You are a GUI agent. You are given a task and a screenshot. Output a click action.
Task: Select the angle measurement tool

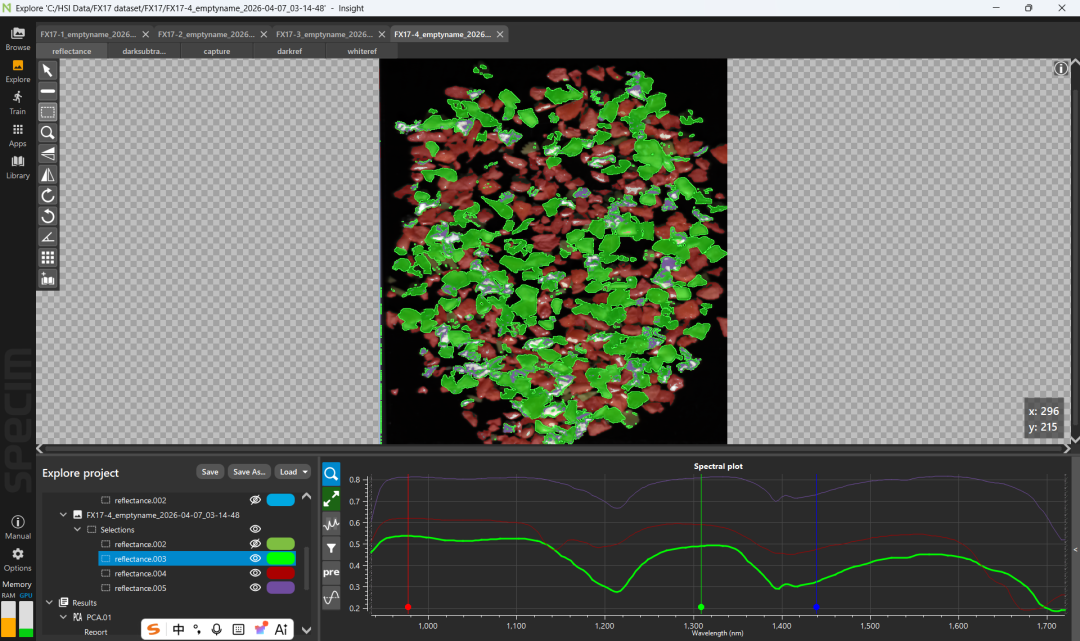click(x=48, y=237)
